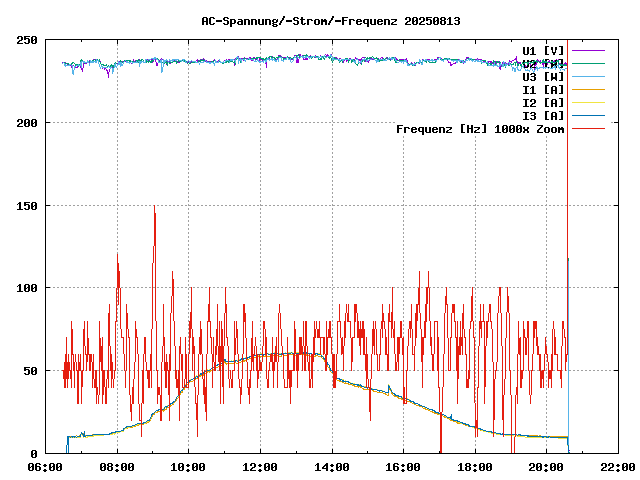Screen dimensions: 640x480
Task: Click the 150 y-axis tick label
Action: click(27, 205)
